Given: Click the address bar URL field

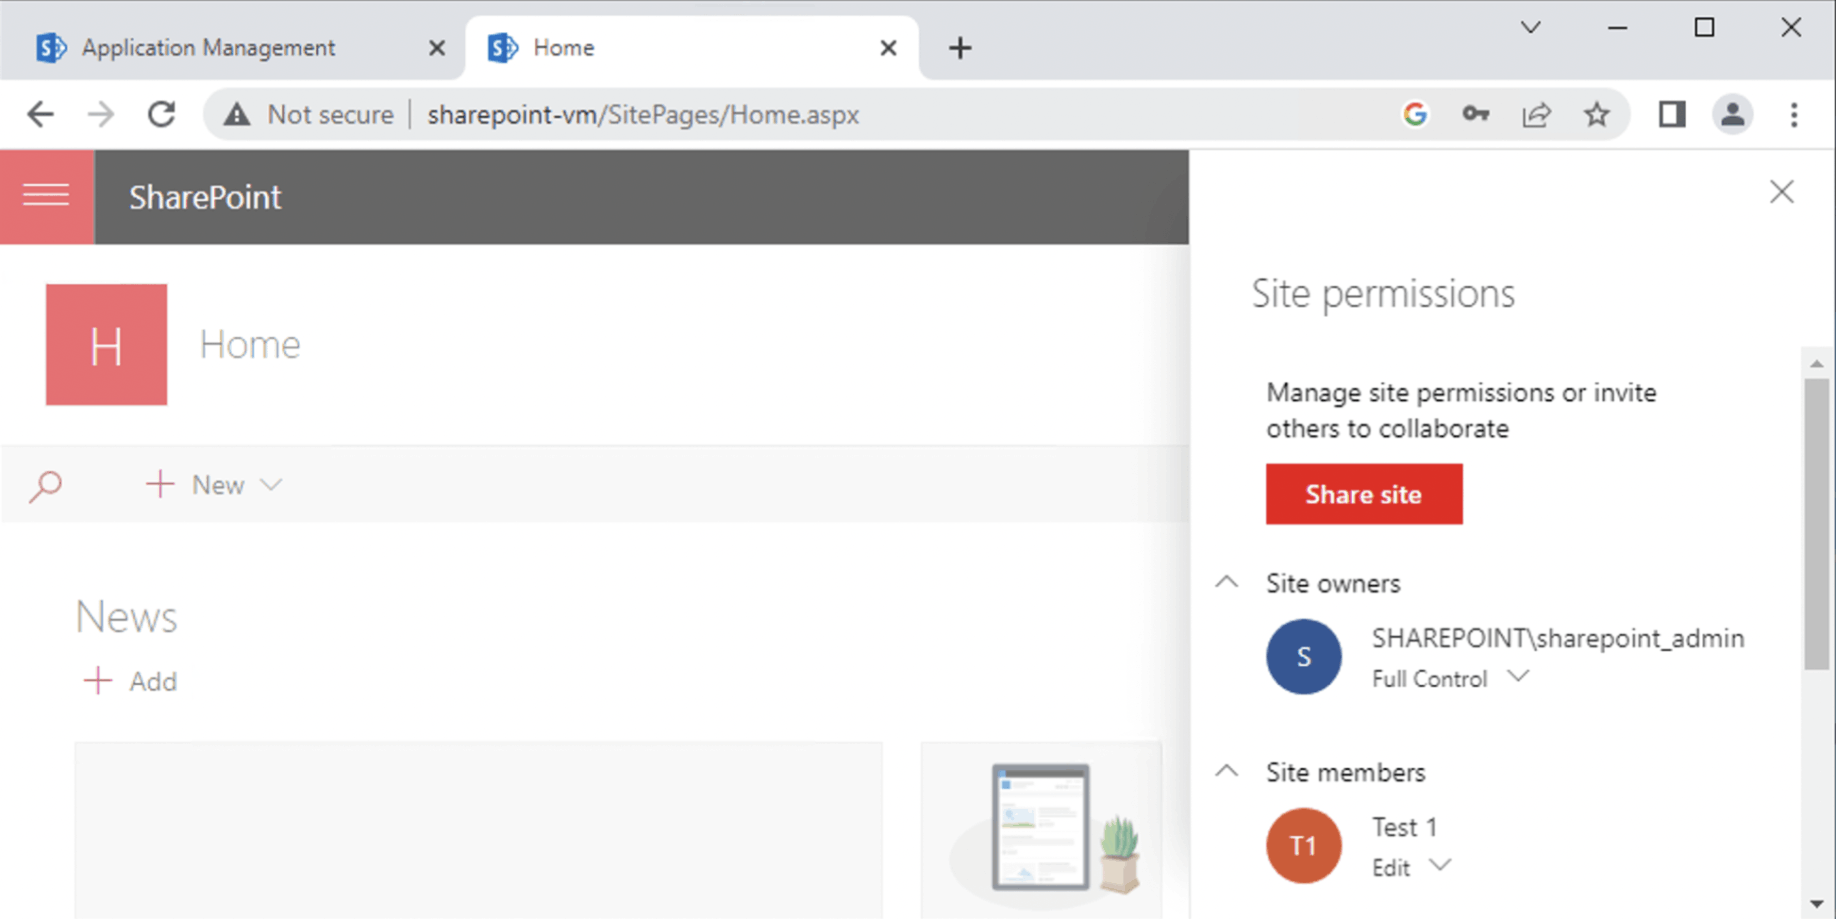Looking at the screenshot, I should coord(643,115).
